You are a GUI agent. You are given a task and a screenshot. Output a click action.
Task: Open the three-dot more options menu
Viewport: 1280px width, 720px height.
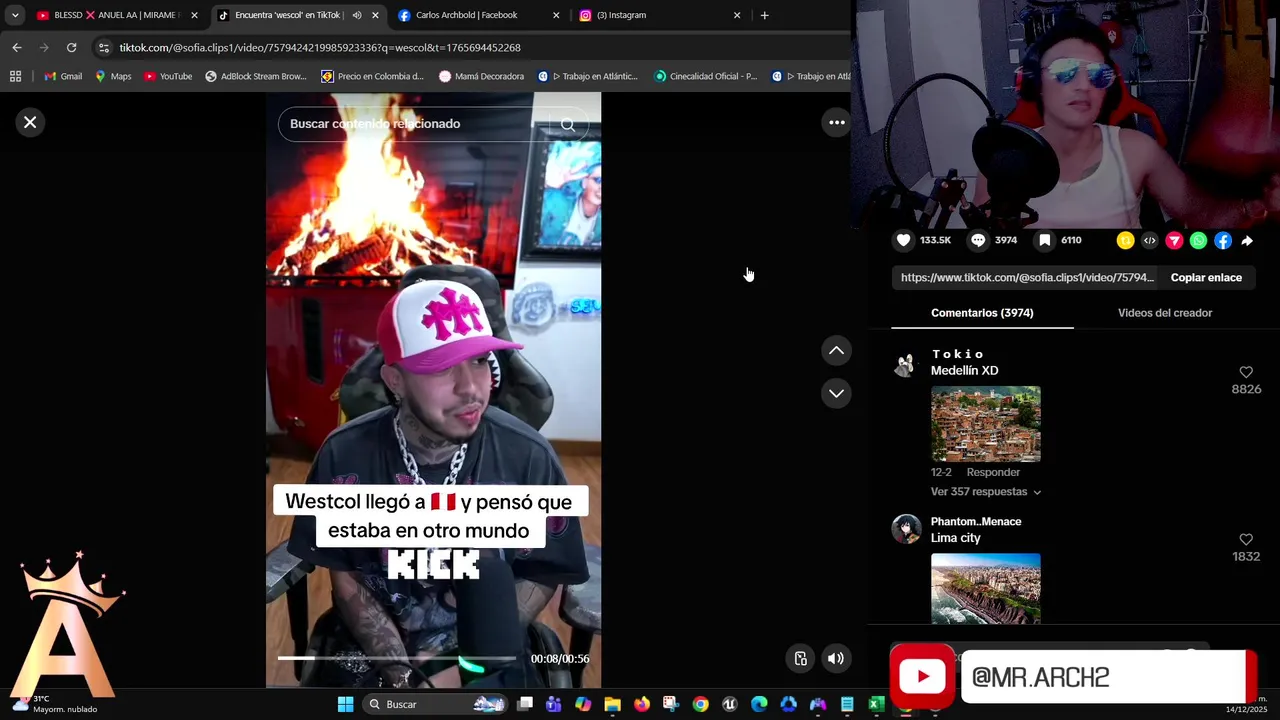837,122
